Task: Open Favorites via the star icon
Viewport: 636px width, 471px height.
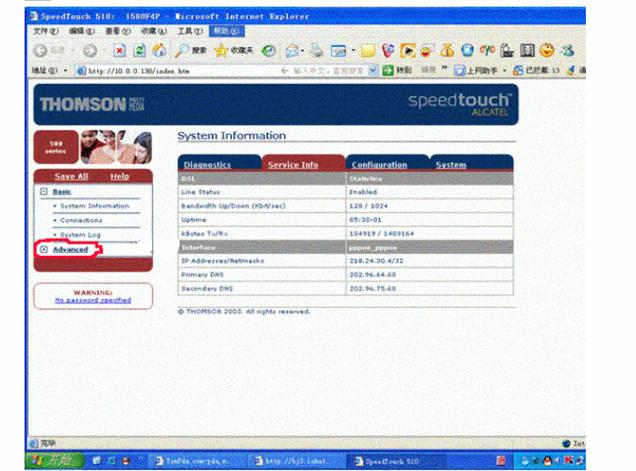Action: 220,50
